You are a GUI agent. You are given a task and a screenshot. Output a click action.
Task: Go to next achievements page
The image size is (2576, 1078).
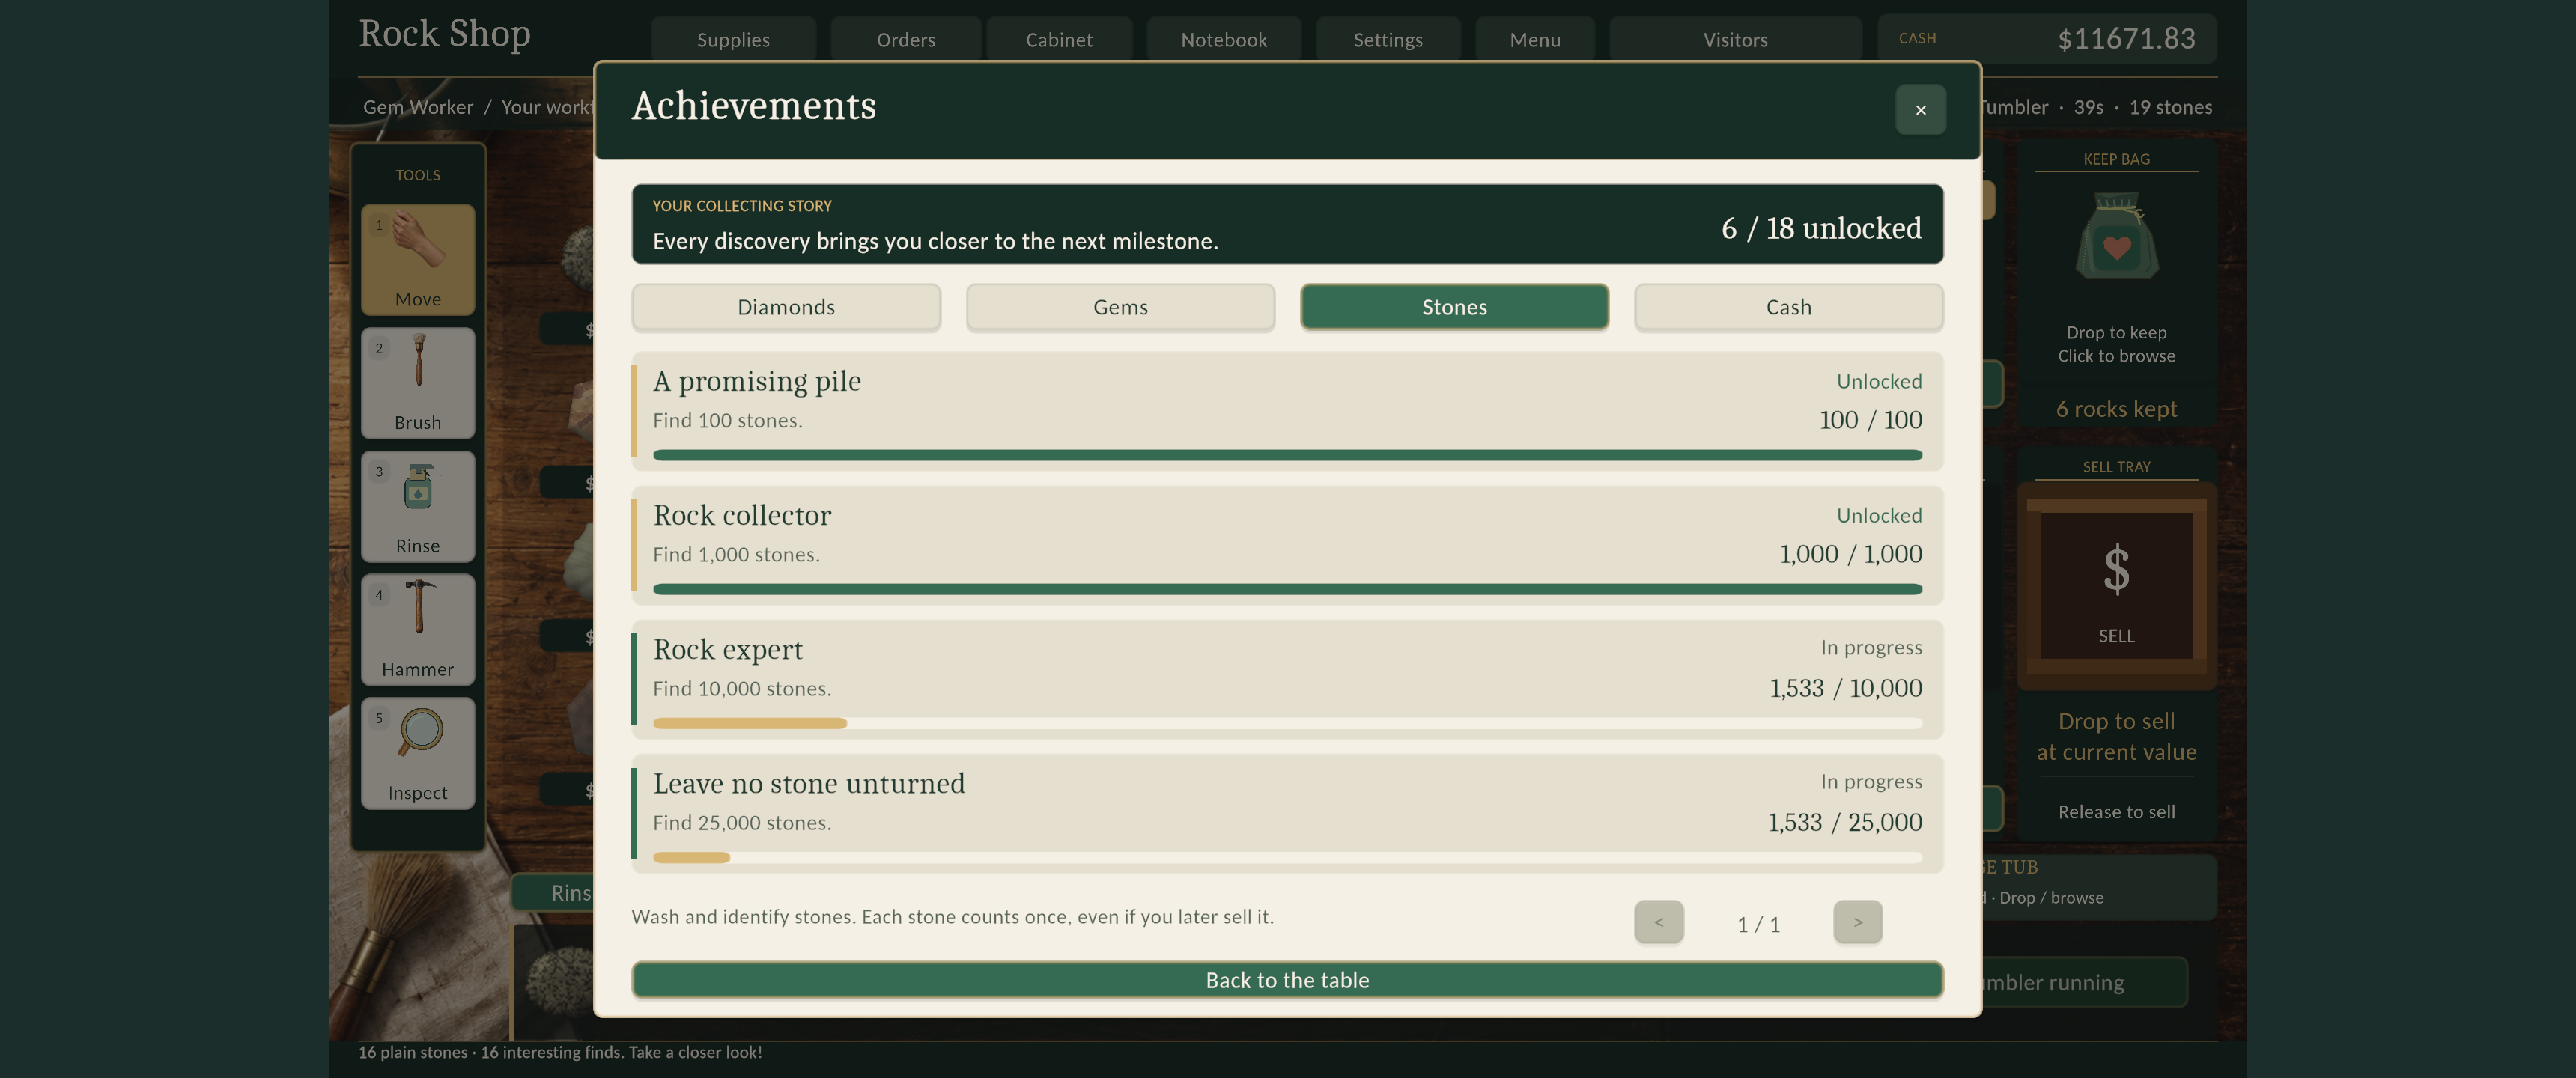click(x=1857, y=922)
